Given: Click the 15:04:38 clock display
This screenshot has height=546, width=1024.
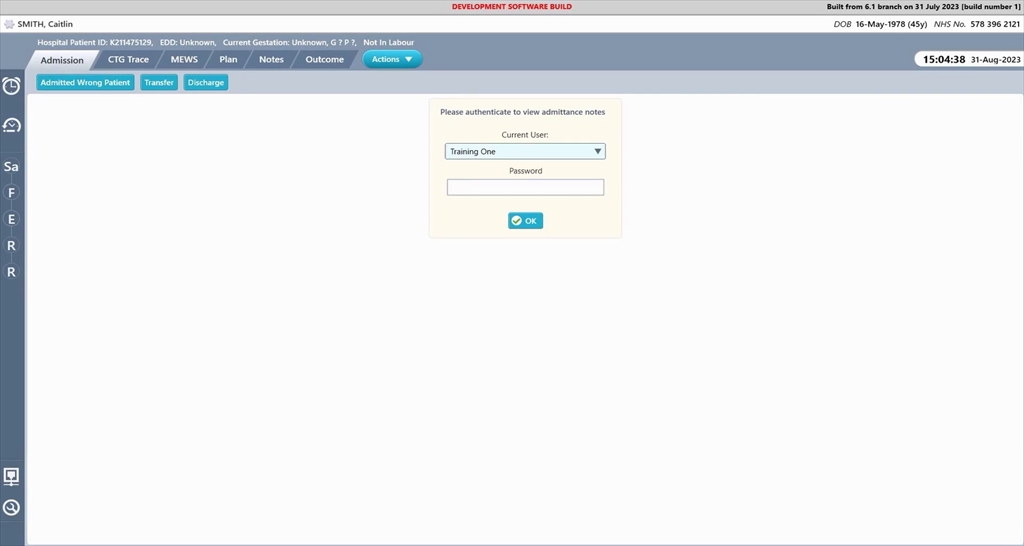Looking at the screenshot, I should [x=944, y=59].
